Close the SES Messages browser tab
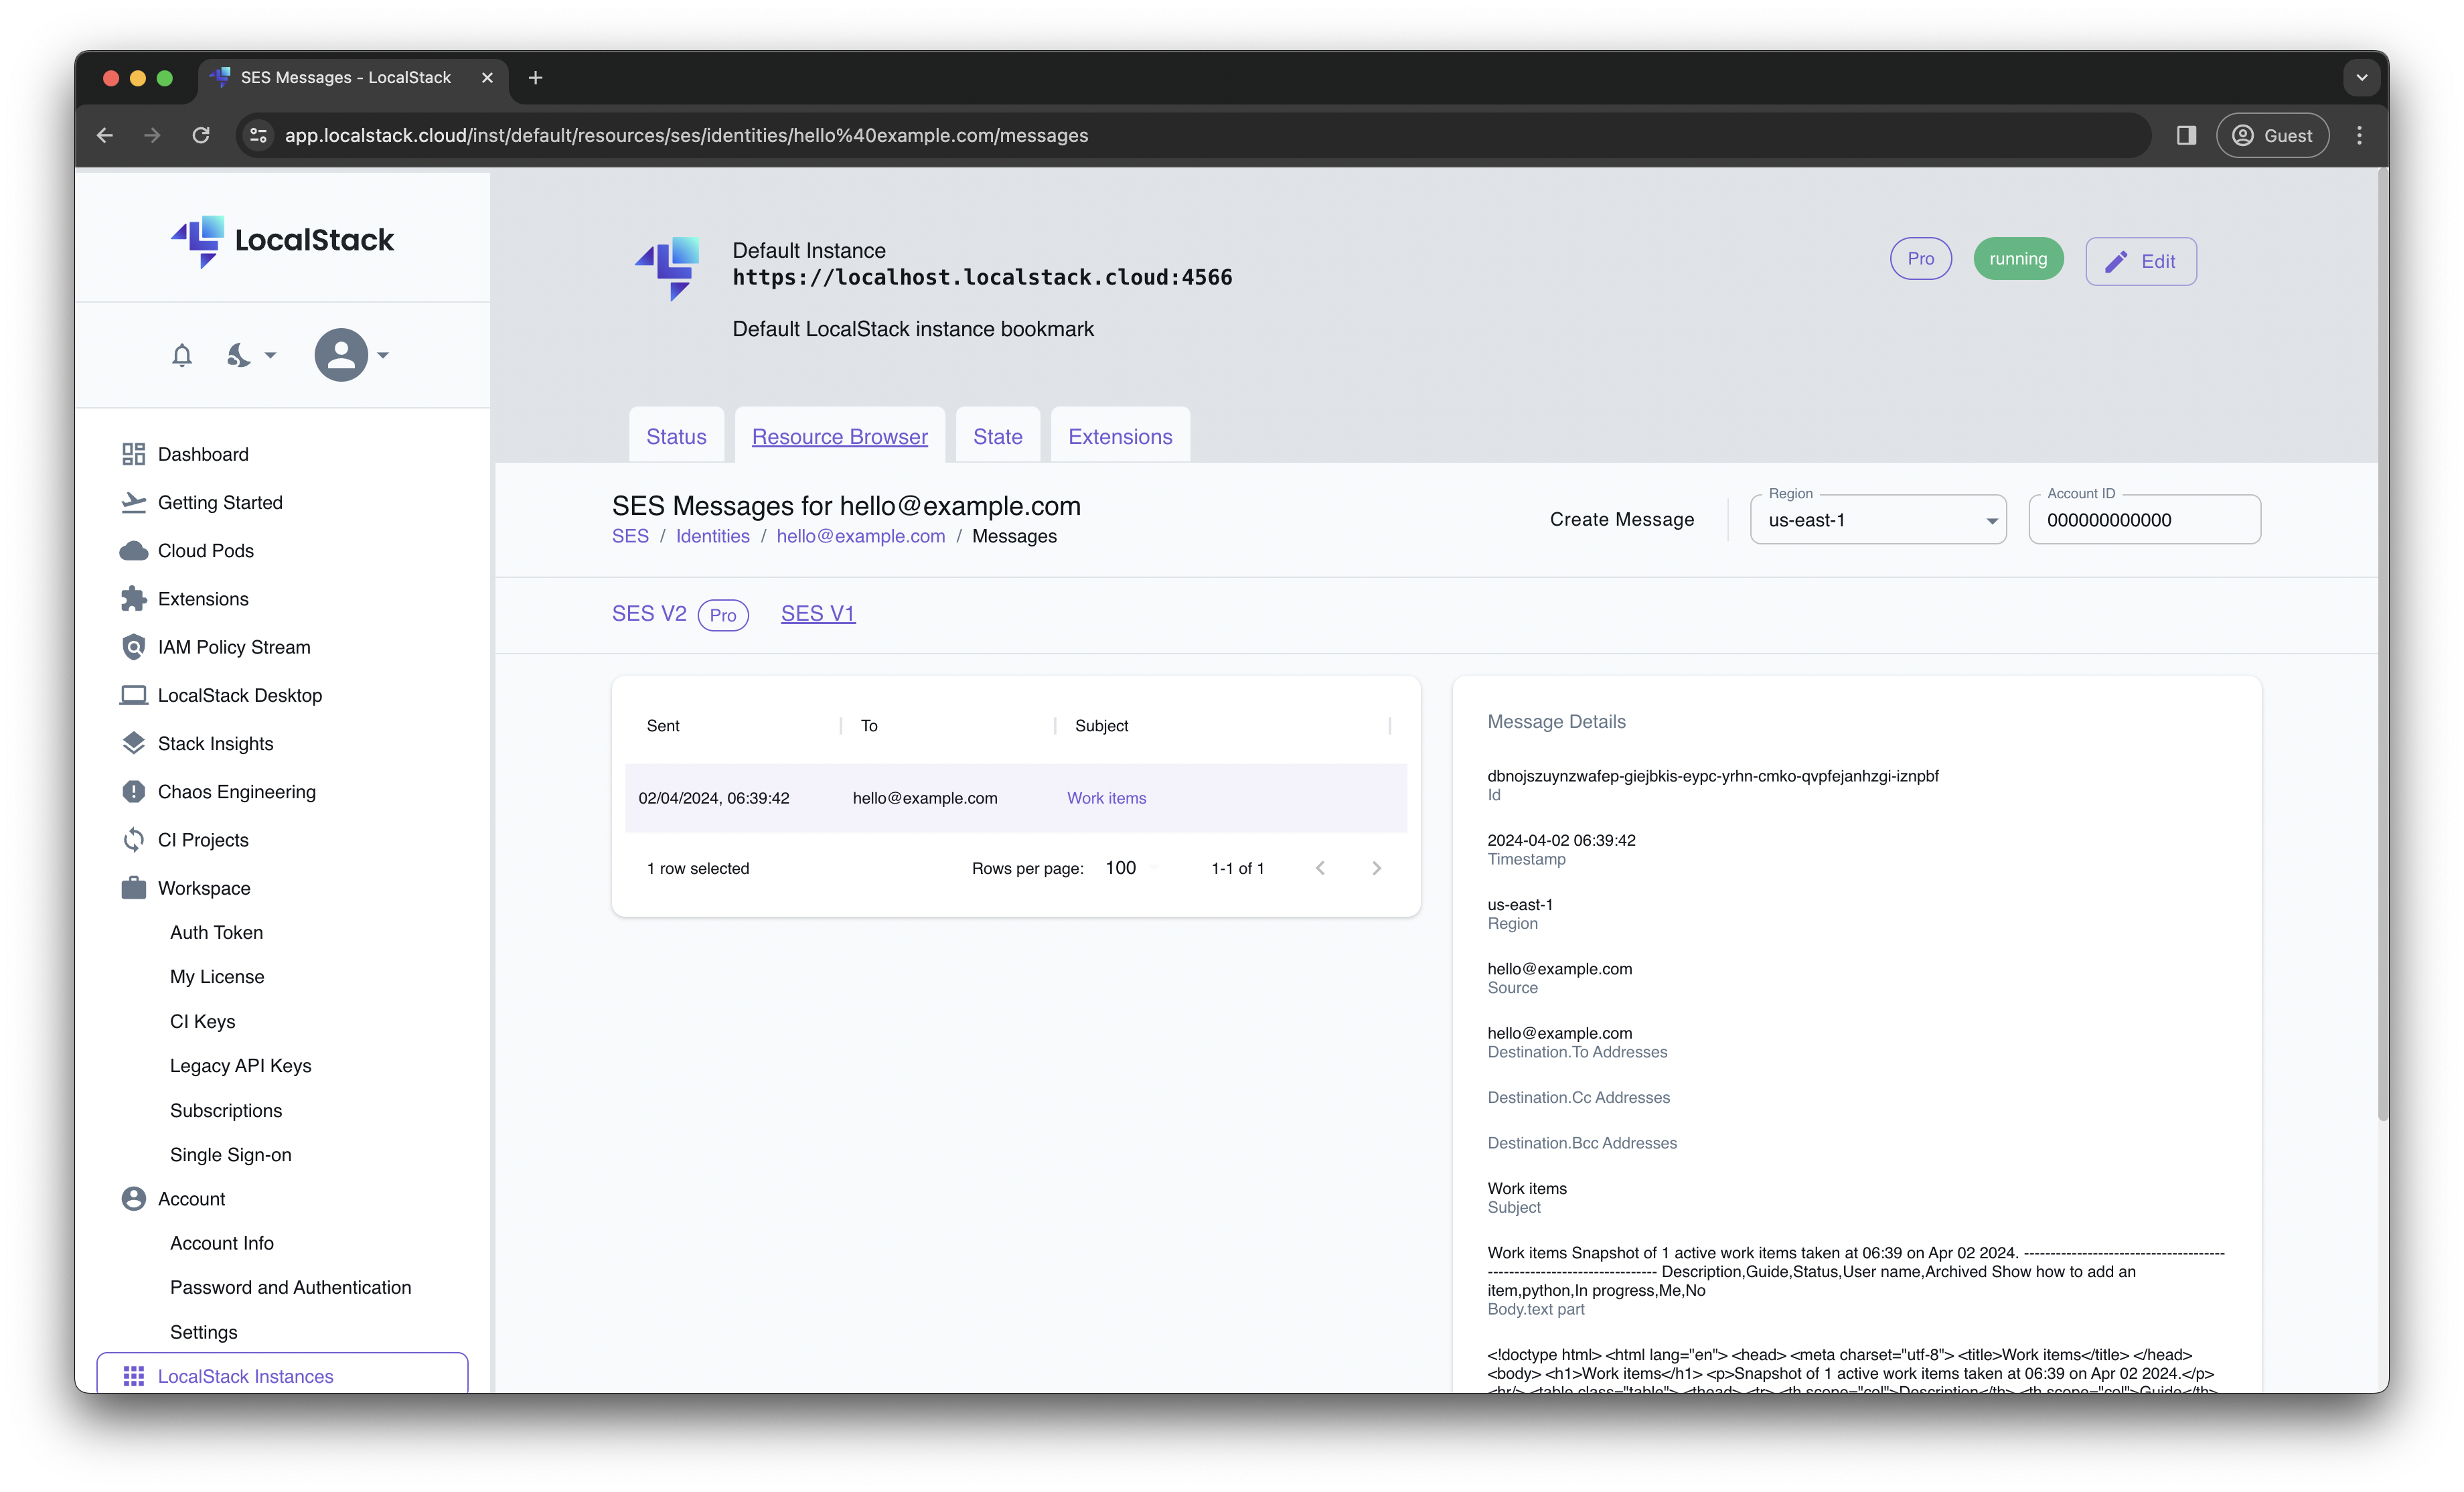This screenshot has width=2464, height=1492. [487, 77]
